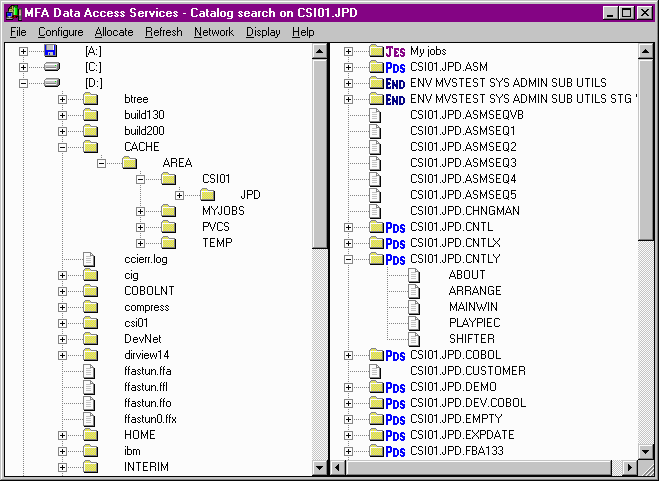Select the CSI01.JPD.CHNGMAN dataset

click(464, 211)
